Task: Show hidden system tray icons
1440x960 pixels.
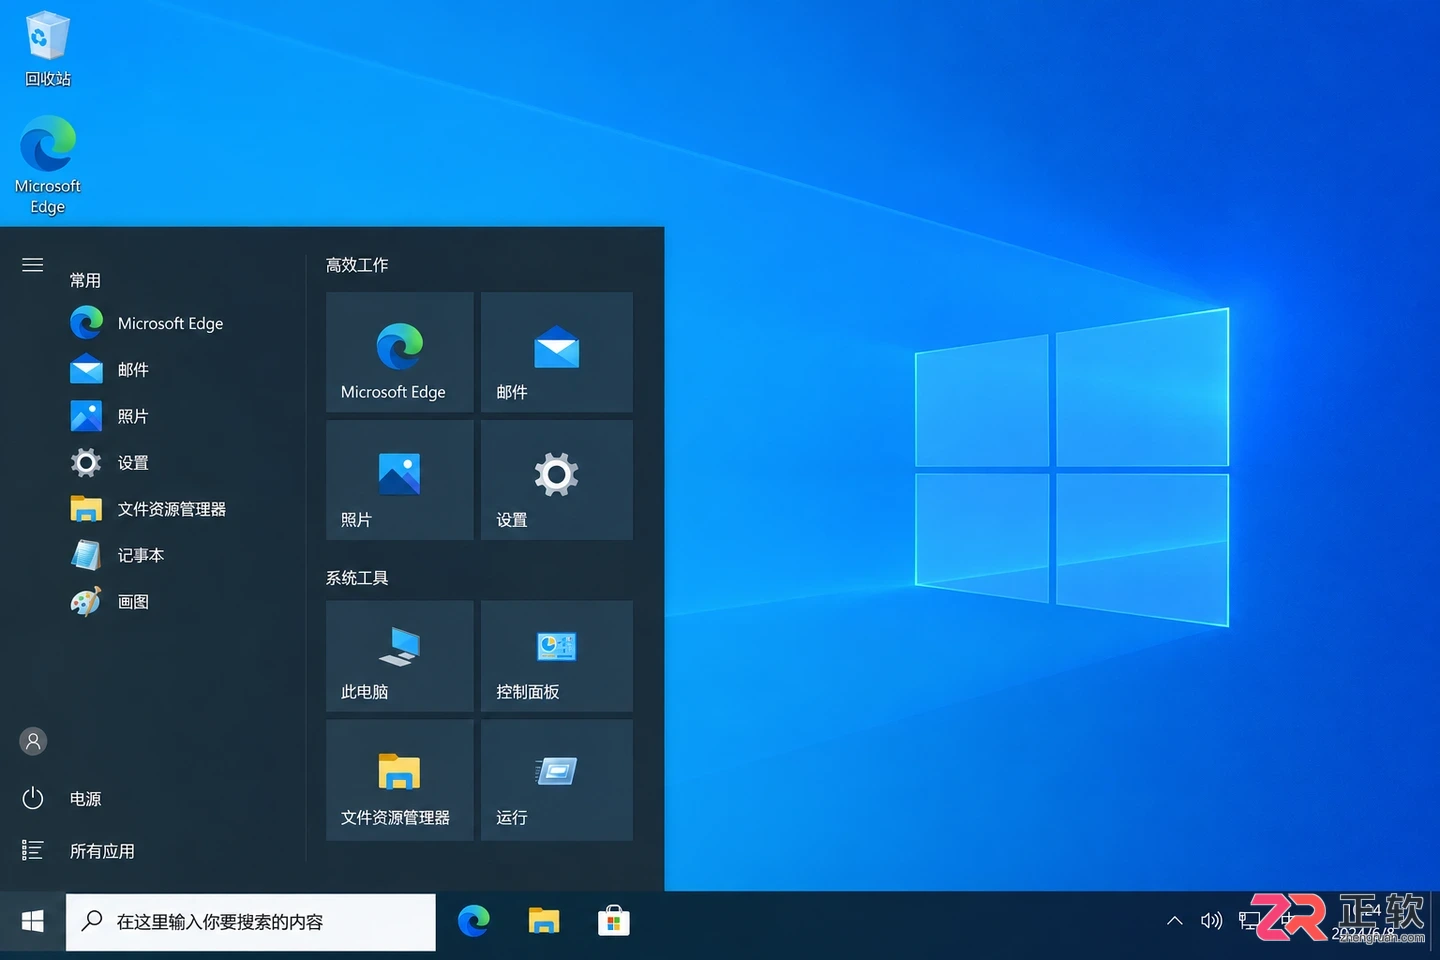Action: (x=1175, y=921)
